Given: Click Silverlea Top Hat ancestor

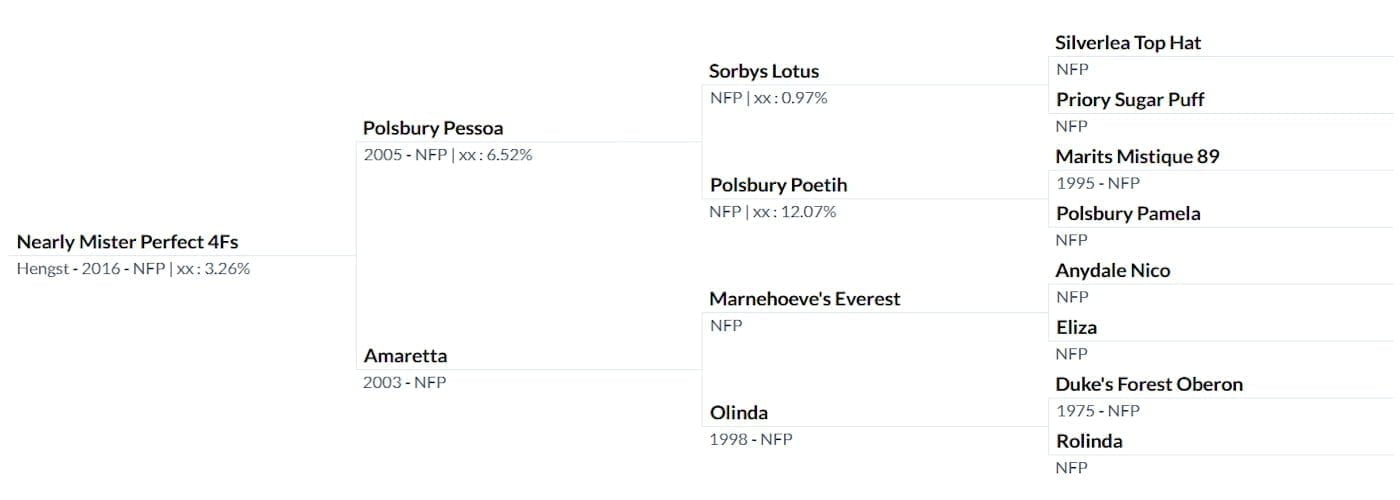Looking at the screenshot, I should [1128, 43].
